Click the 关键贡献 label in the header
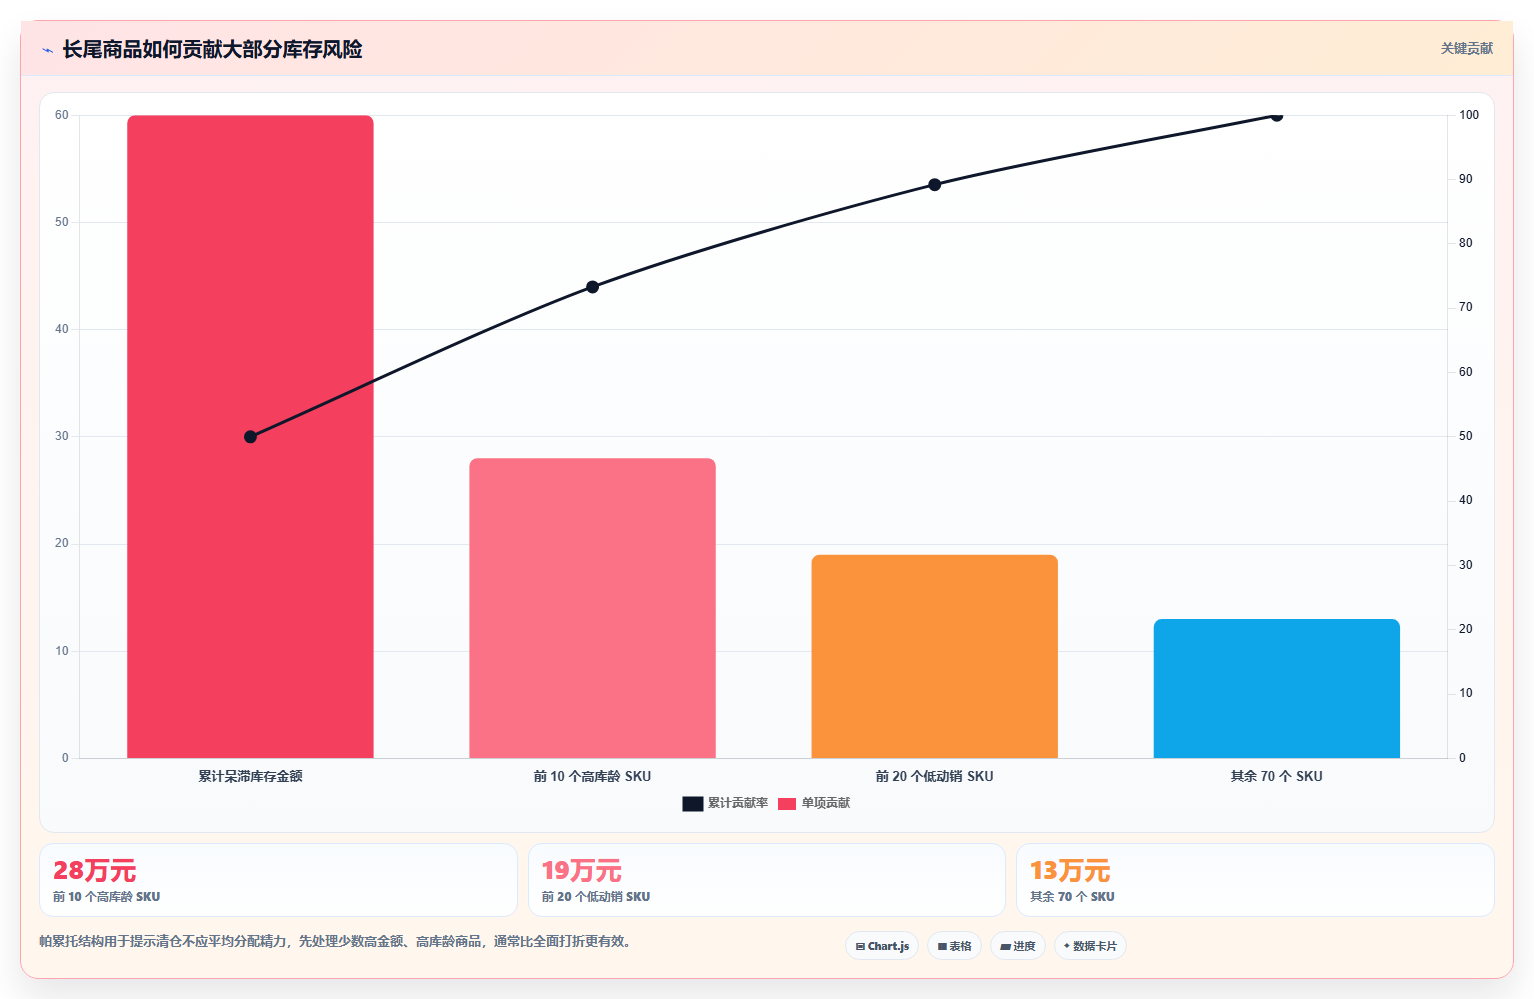The width and height of the screenshot is (1534, 999). (x=1466, y=49)
